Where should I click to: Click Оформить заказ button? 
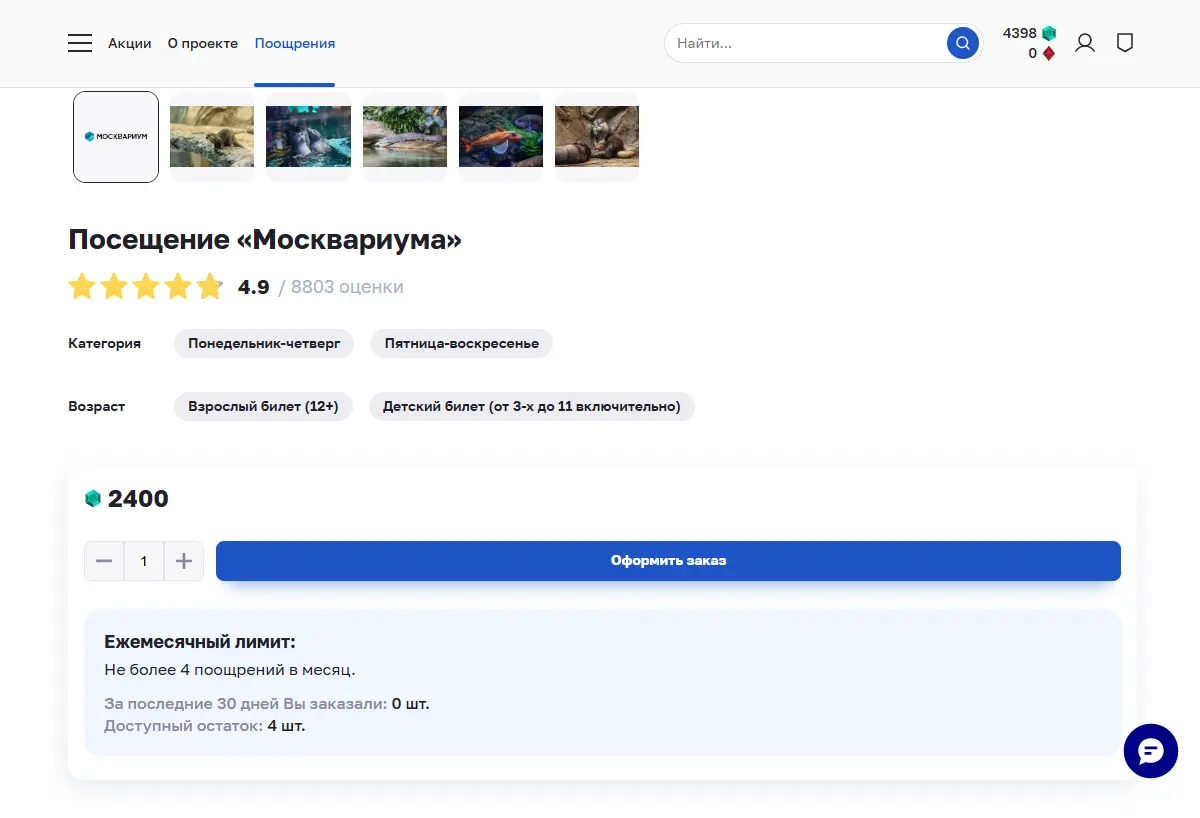coord(668,561)
